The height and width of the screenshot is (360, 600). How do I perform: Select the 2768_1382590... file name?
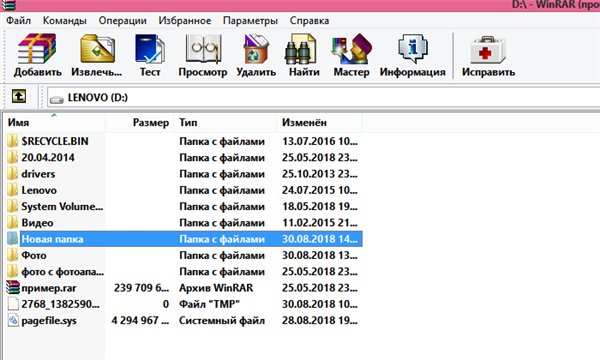[60, 304]
